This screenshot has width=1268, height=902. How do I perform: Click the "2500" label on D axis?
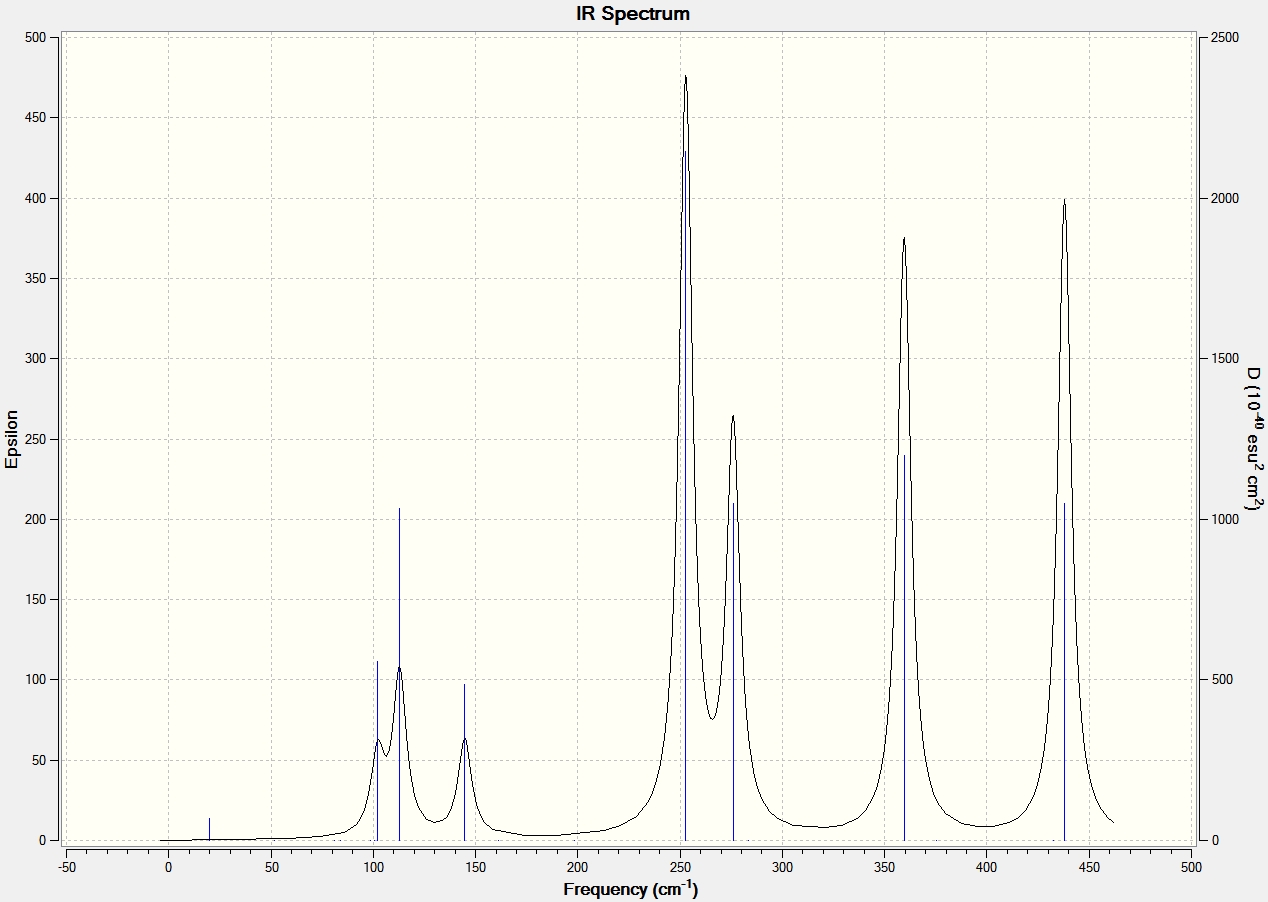(1225, 37)
